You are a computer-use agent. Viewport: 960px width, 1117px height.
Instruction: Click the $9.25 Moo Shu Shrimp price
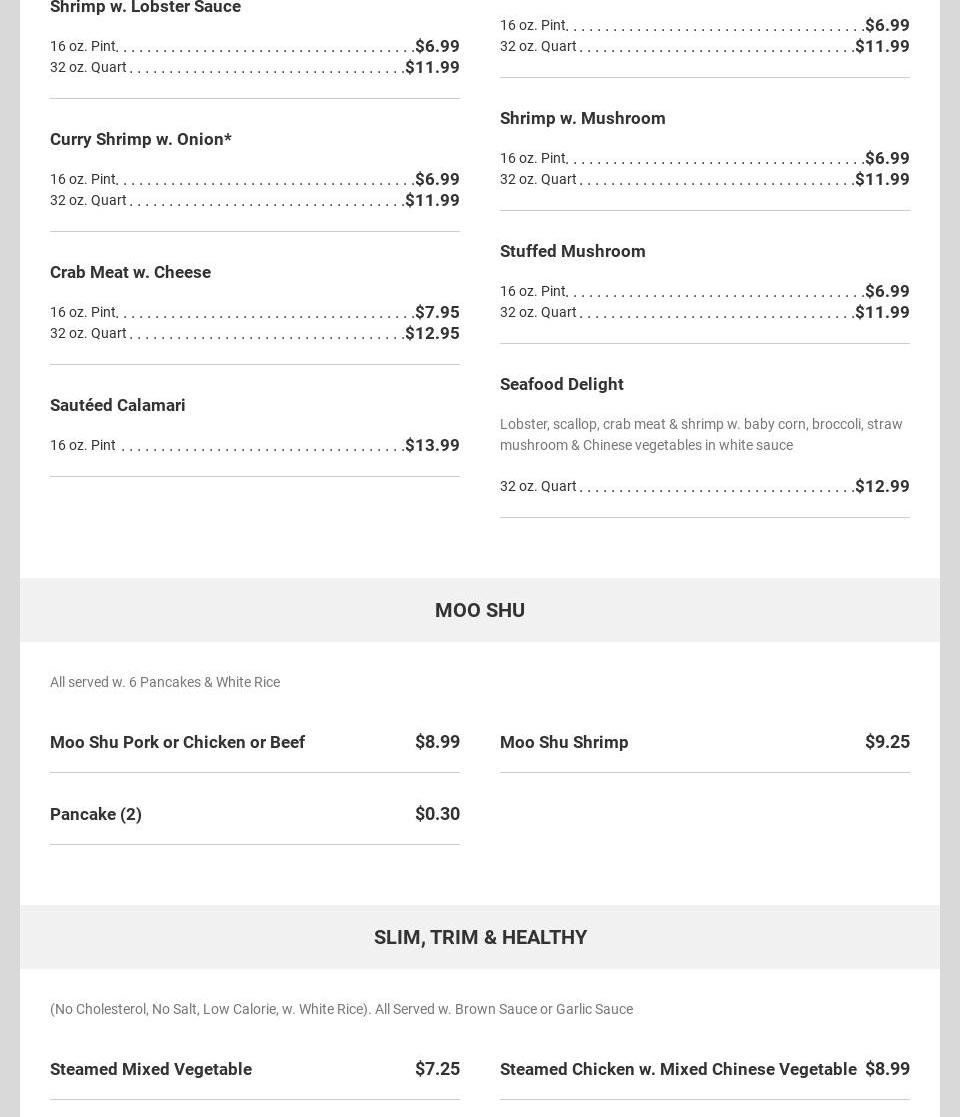point(887,742)
